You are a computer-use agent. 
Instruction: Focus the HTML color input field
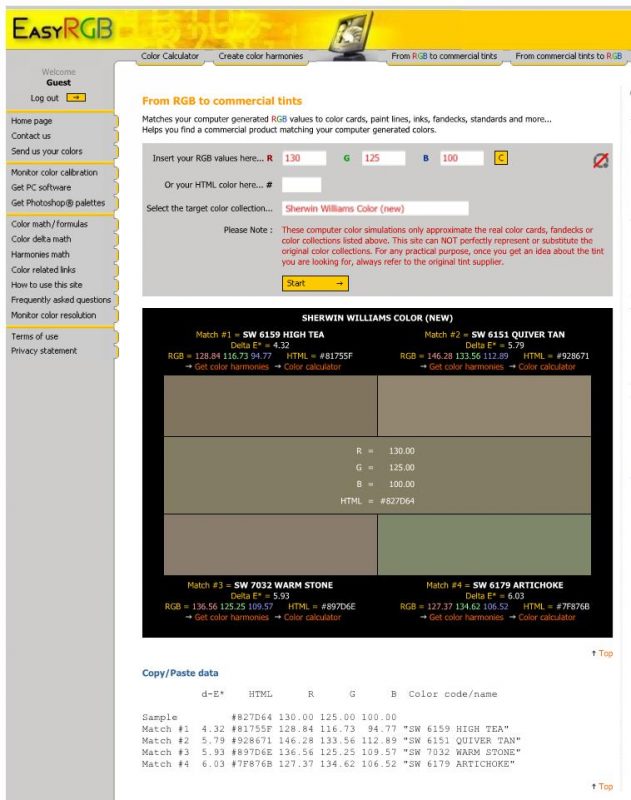pos(301,185)
